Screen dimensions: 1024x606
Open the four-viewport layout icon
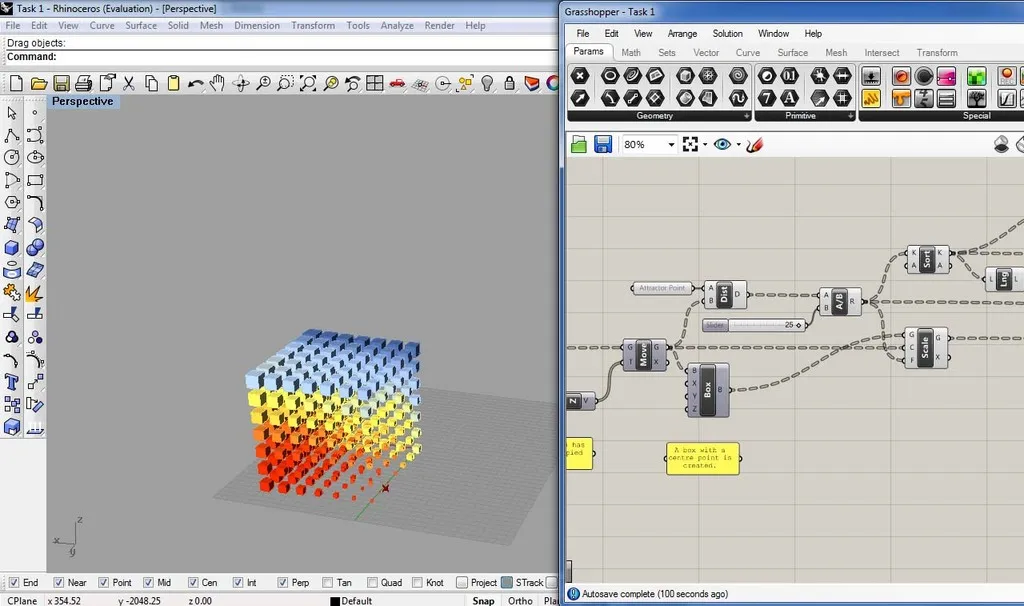tap(375, 83)
